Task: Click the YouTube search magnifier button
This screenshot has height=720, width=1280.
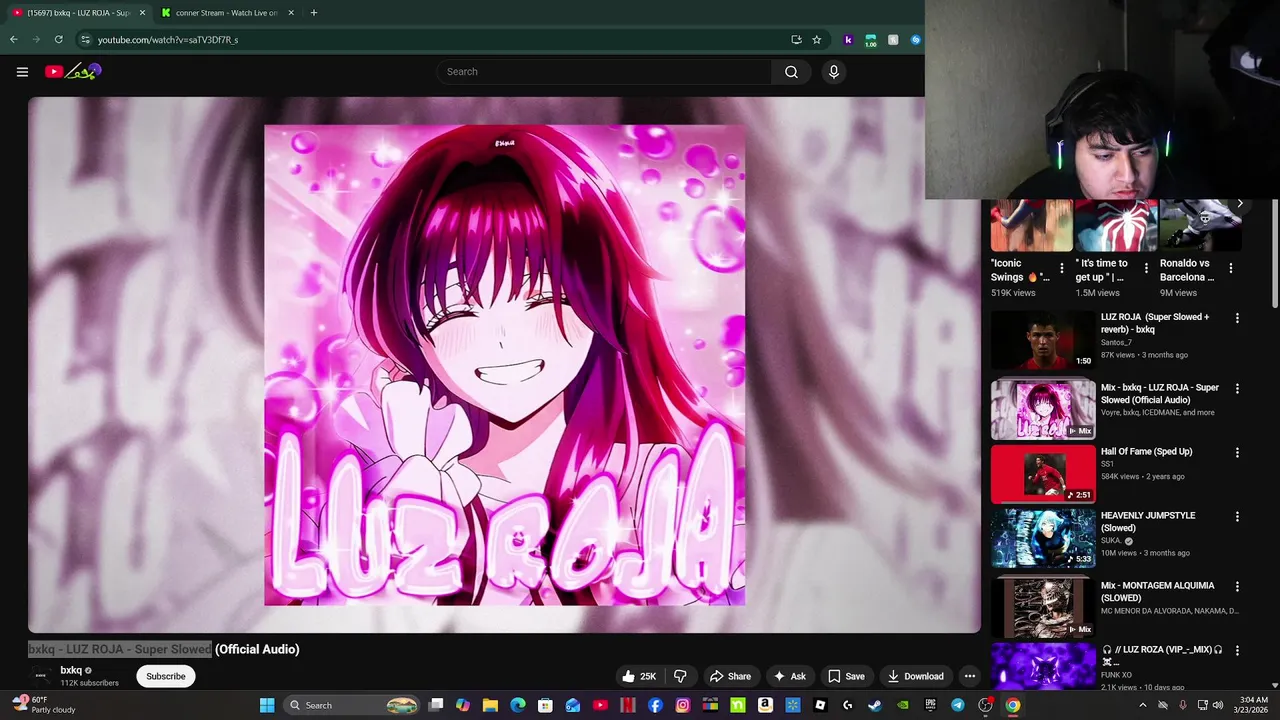Action: 791,72
